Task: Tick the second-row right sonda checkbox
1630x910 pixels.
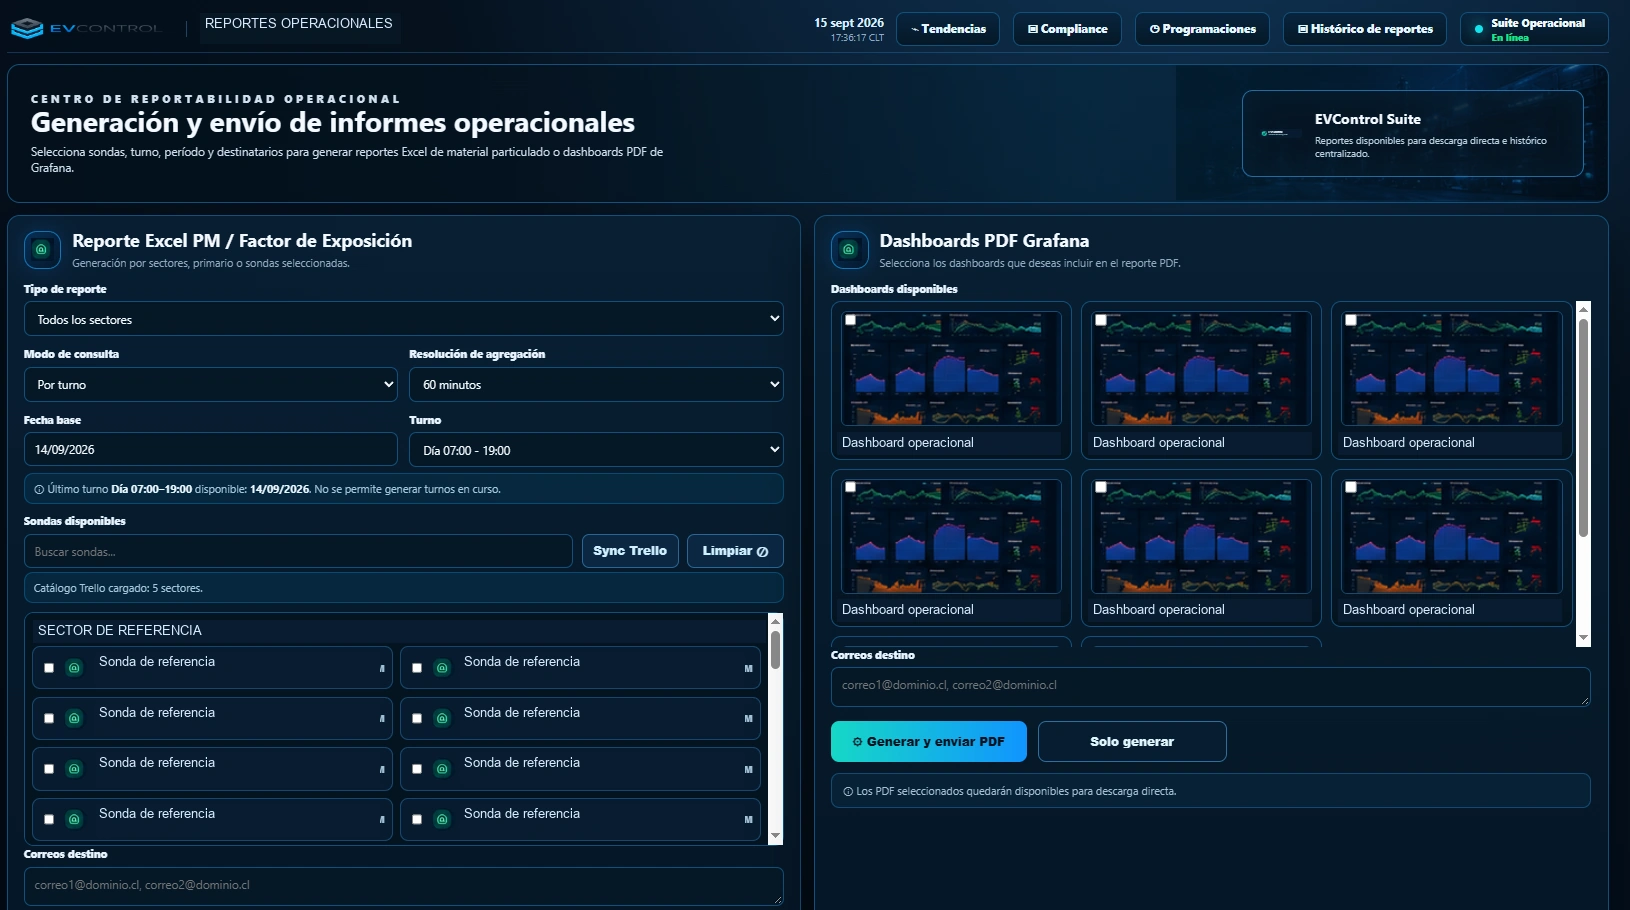Action: 417,718
